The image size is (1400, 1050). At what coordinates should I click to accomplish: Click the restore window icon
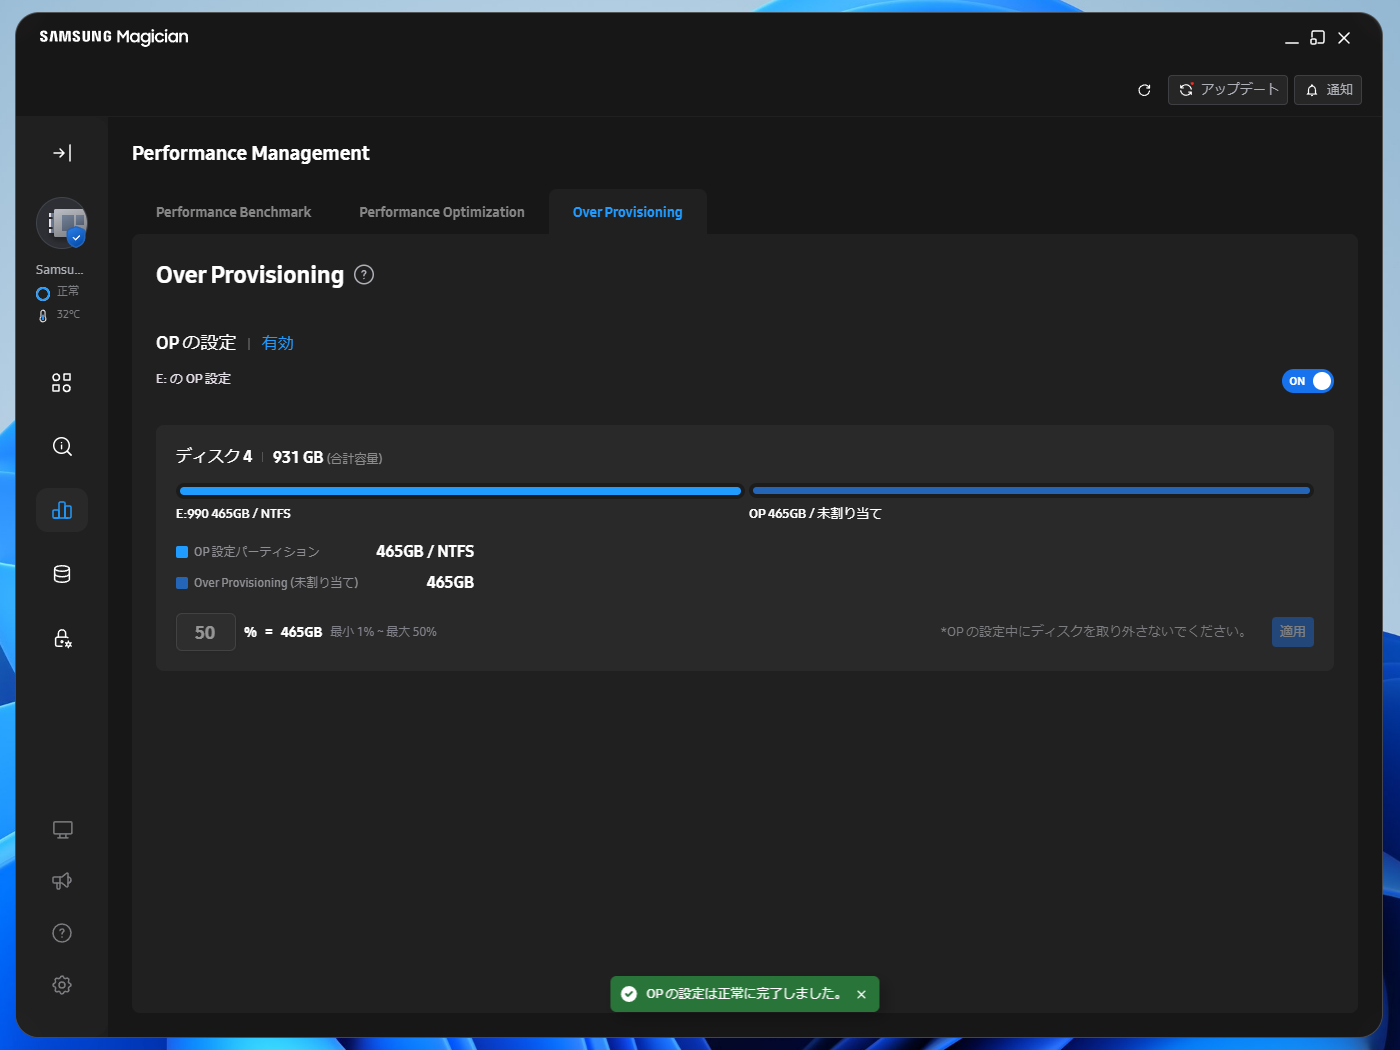pyautogui.click(x=1318, y=38)
